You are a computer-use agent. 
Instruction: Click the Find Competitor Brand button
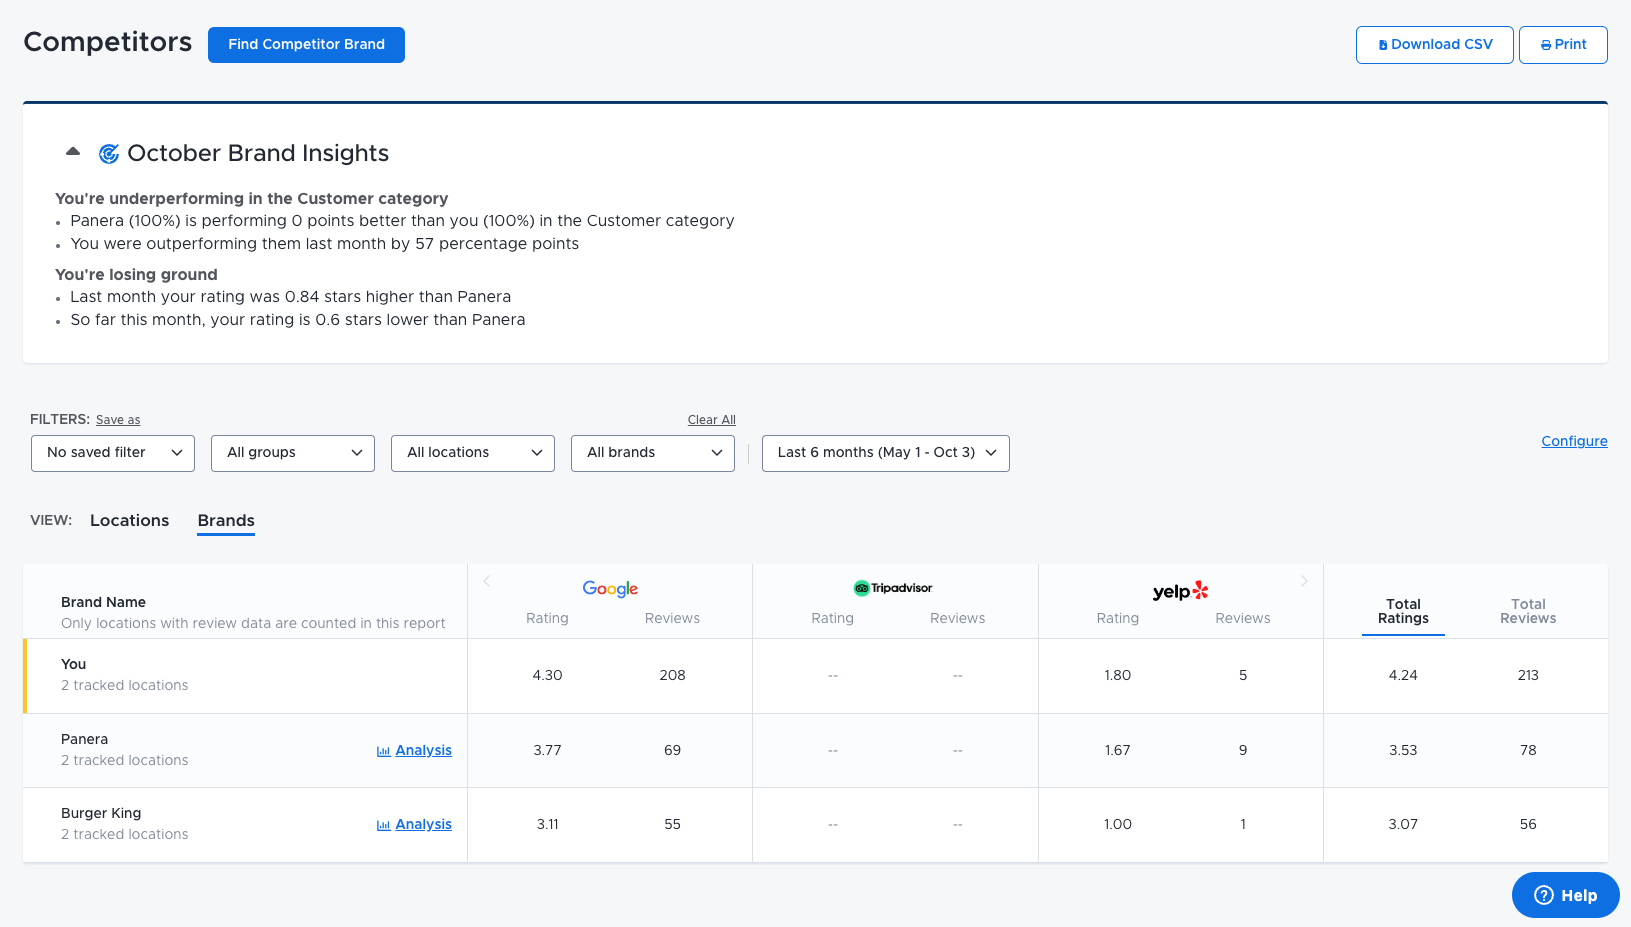point(306,45)
